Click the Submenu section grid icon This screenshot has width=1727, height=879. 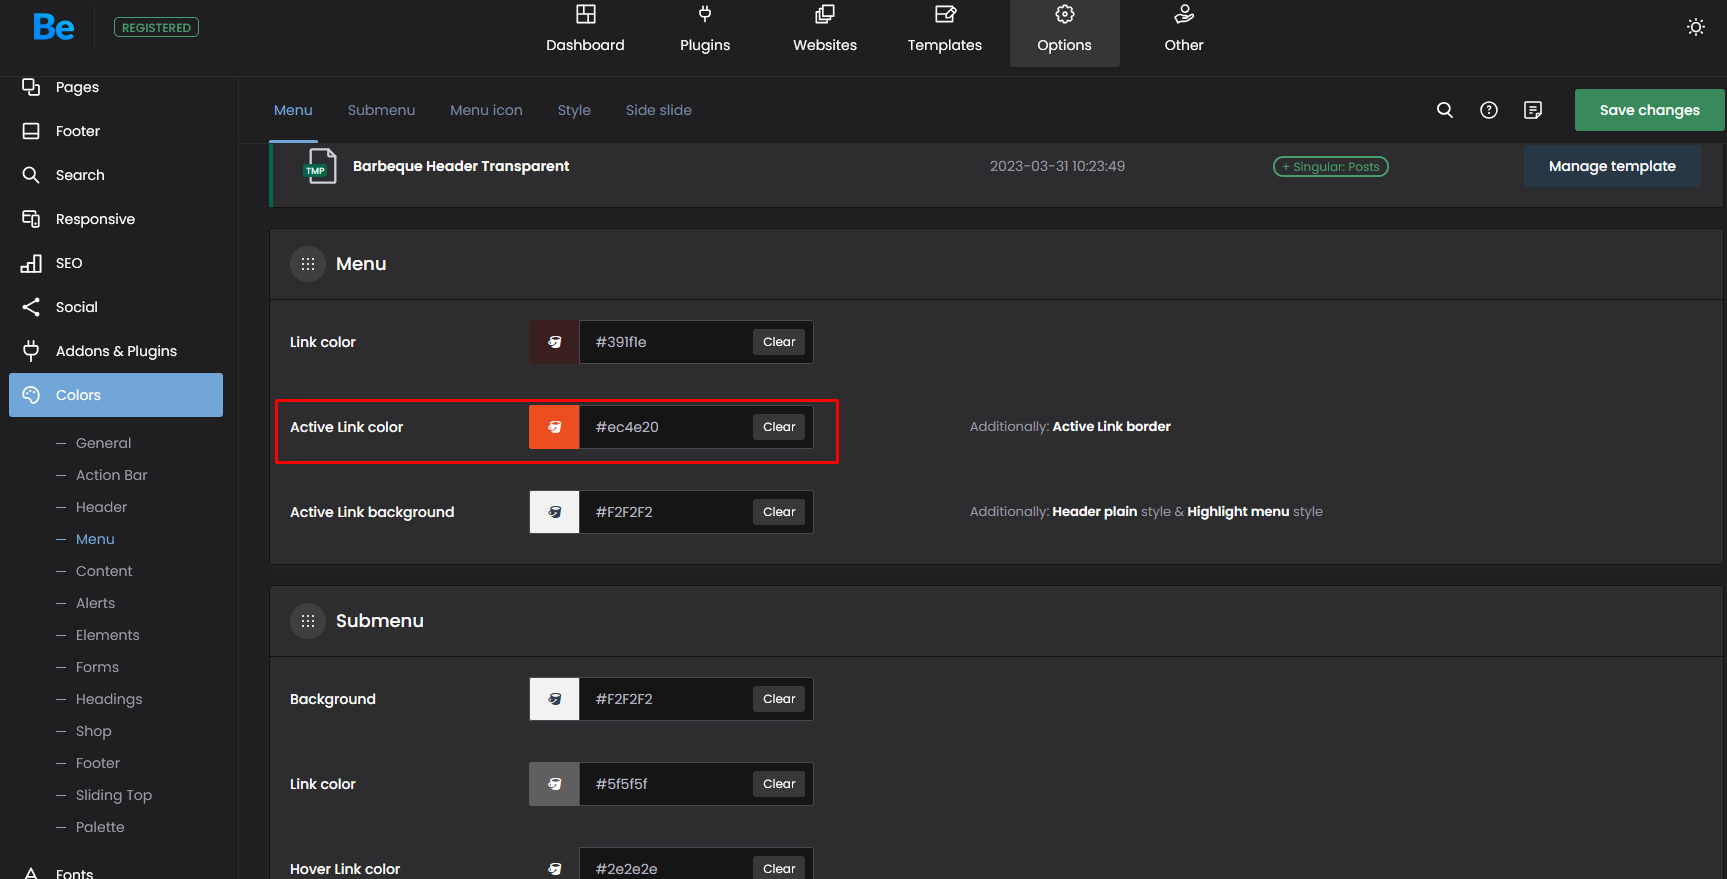click(308, 621)
